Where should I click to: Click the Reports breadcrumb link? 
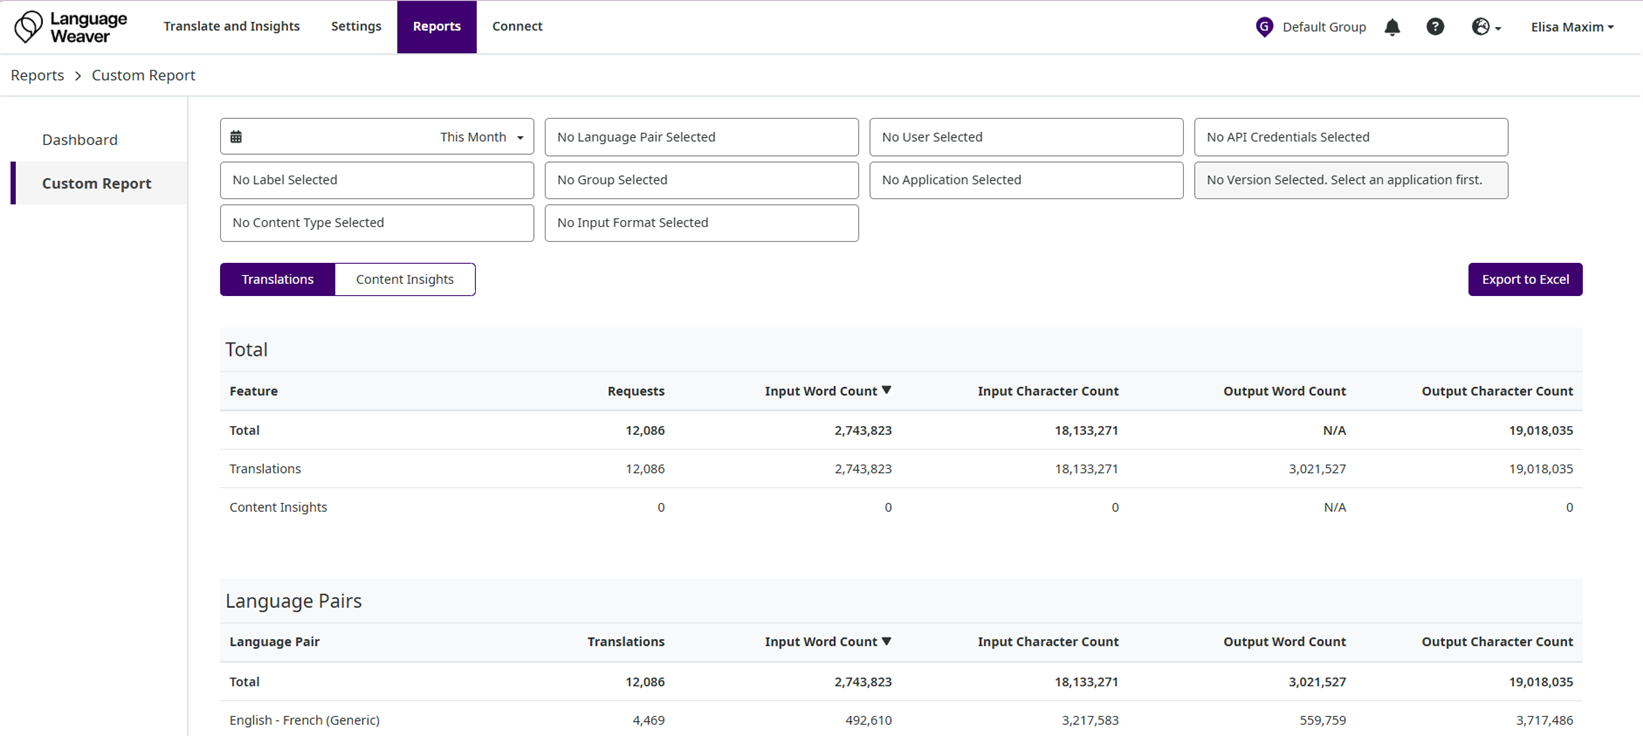37,75
